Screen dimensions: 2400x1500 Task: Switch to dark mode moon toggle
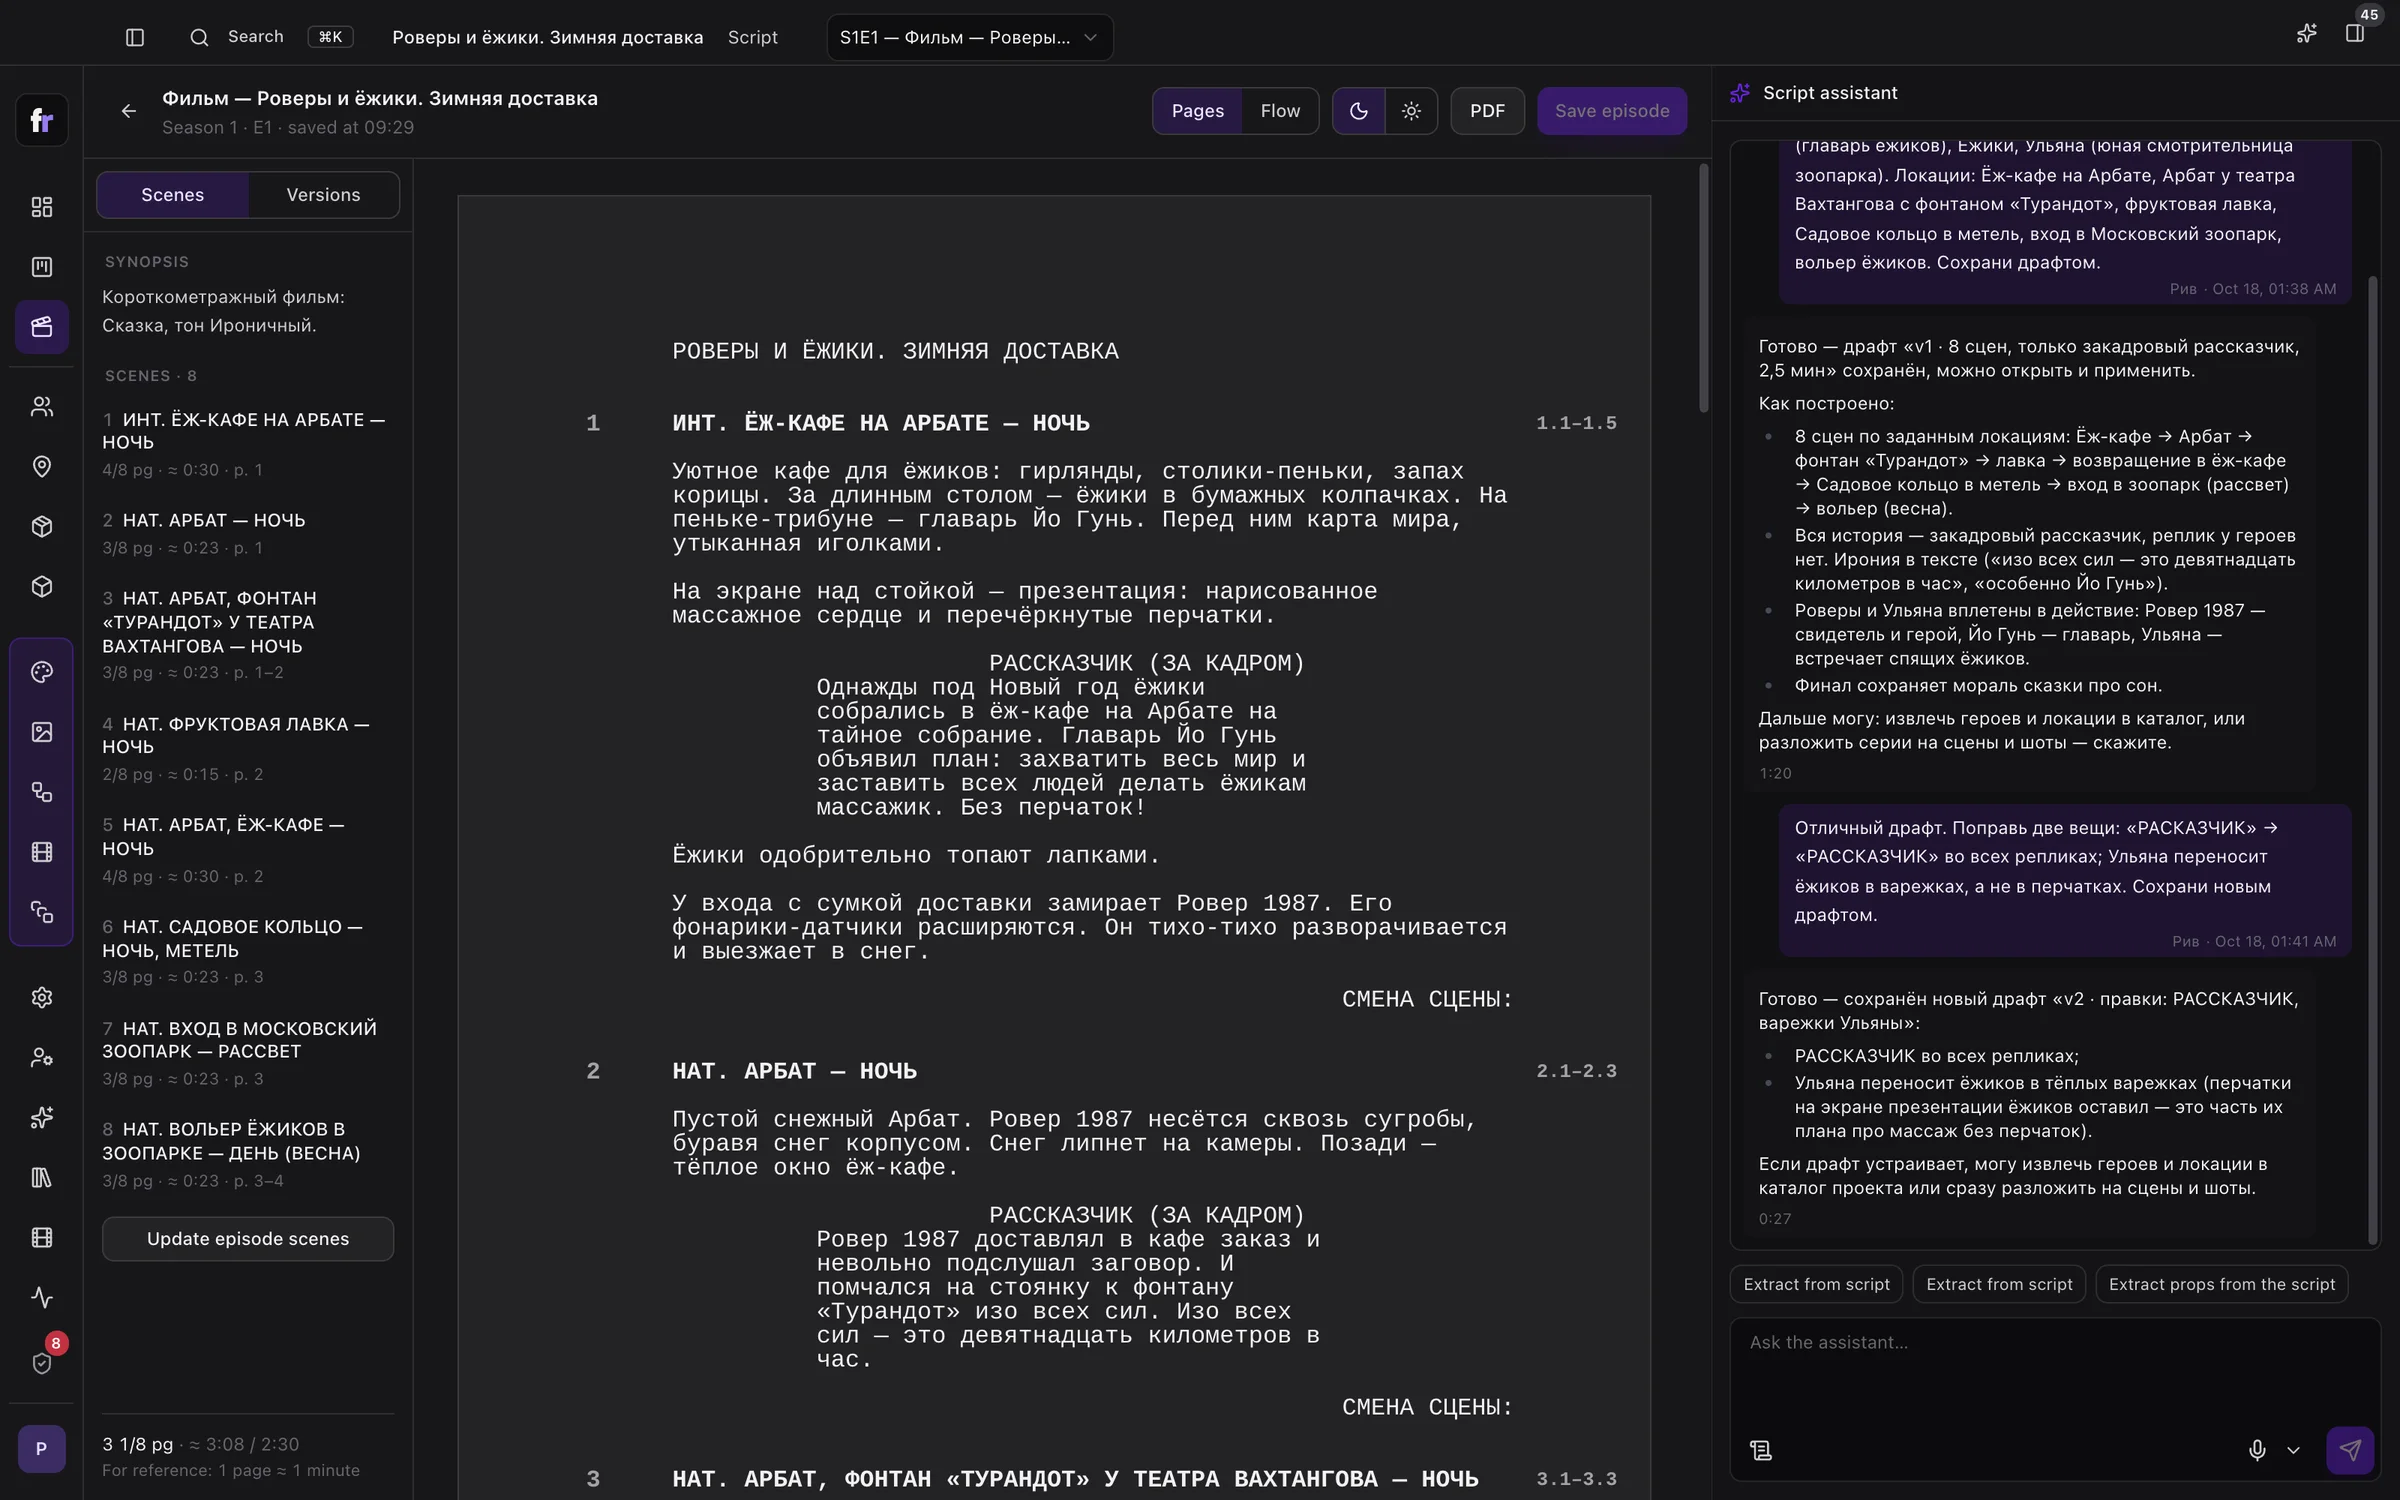[x=1359, y=111]
